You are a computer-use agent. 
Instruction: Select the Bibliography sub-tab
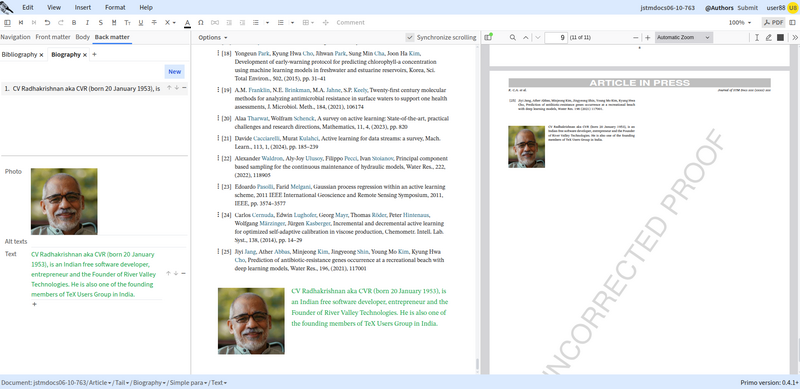tap(19, 55)
